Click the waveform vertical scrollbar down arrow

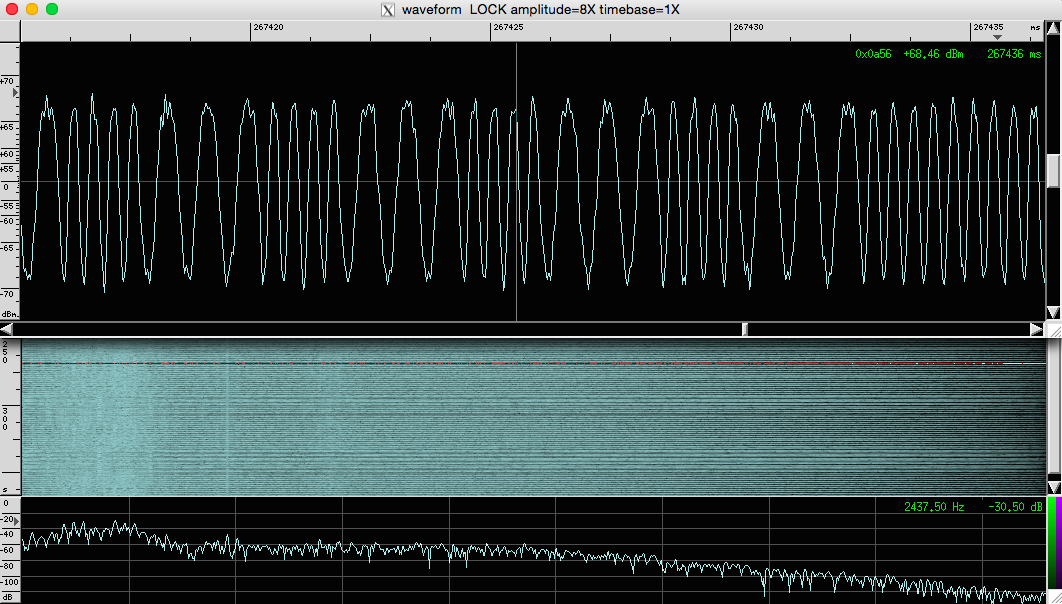tap(1053, 312)
